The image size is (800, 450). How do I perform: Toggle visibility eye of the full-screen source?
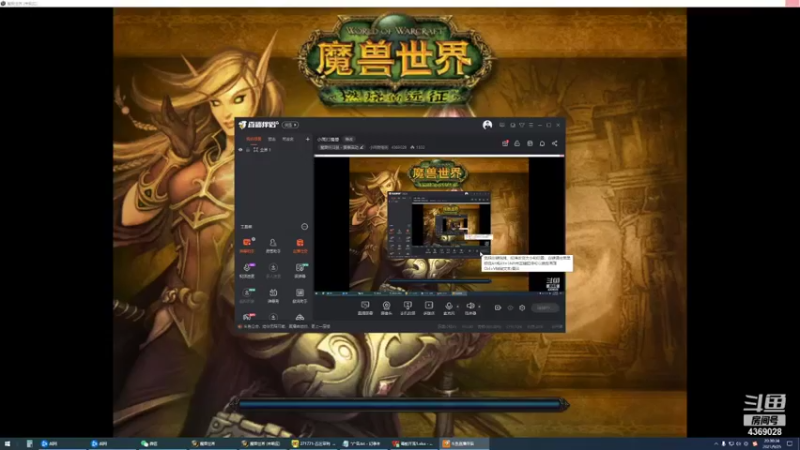click(240, 150)
